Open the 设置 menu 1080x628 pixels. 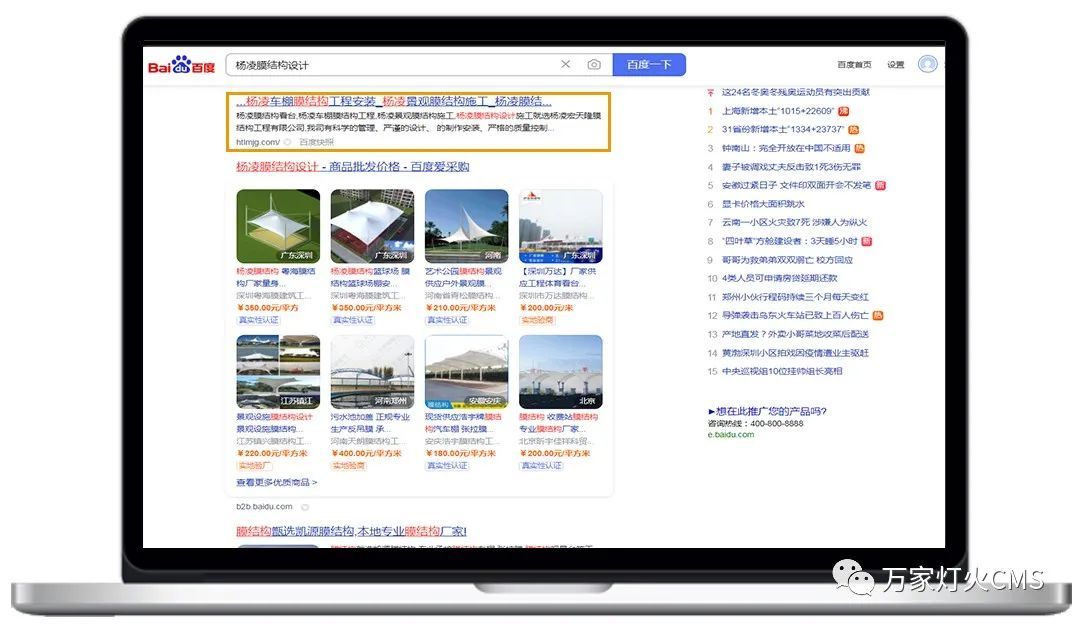(x=896, y=65)
